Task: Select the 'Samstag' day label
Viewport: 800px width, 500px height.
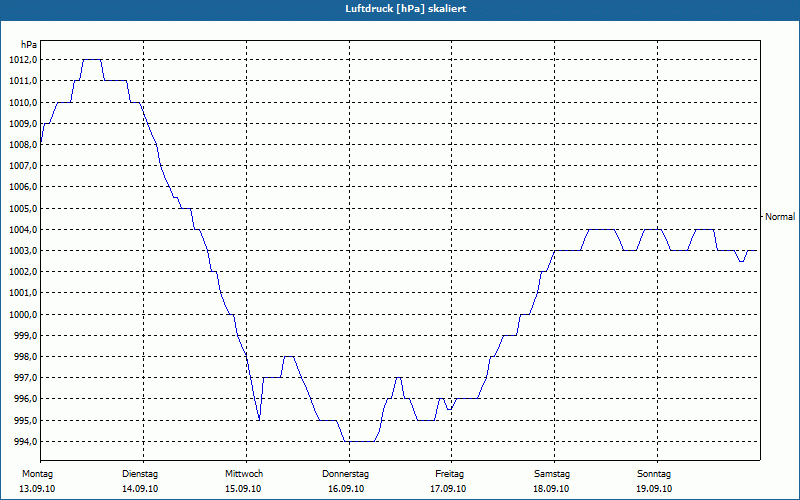Action: (x=552, y=474)
